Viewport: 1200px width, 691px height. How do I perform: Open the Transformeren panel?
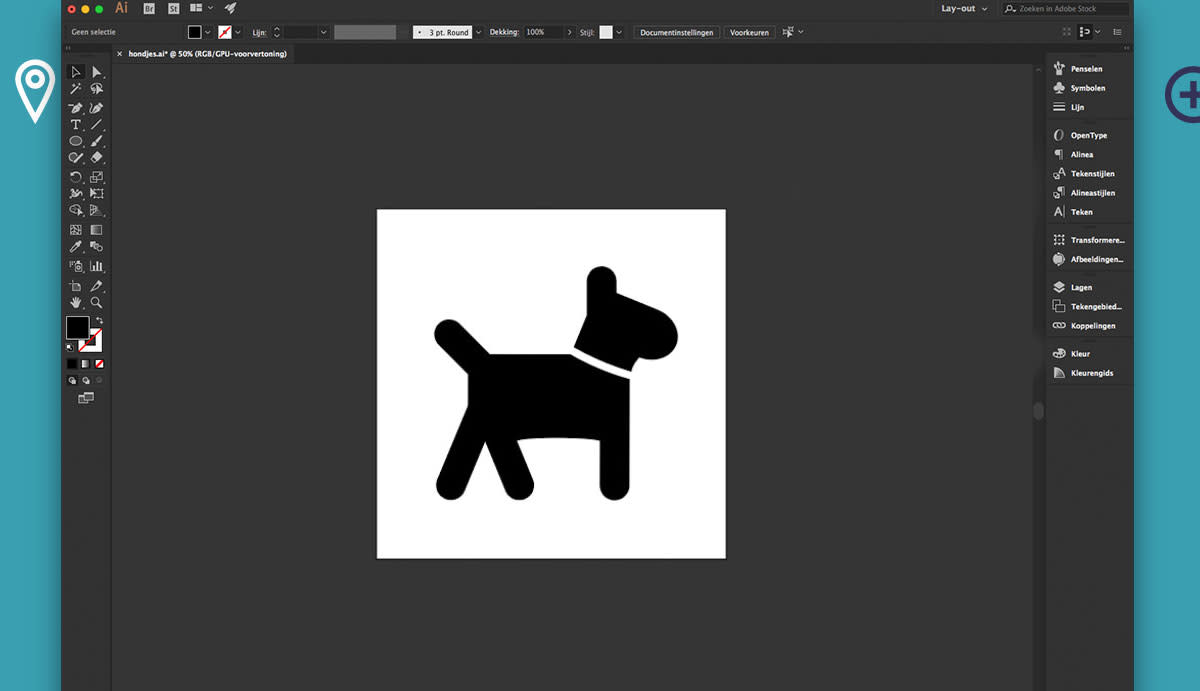1088,240
